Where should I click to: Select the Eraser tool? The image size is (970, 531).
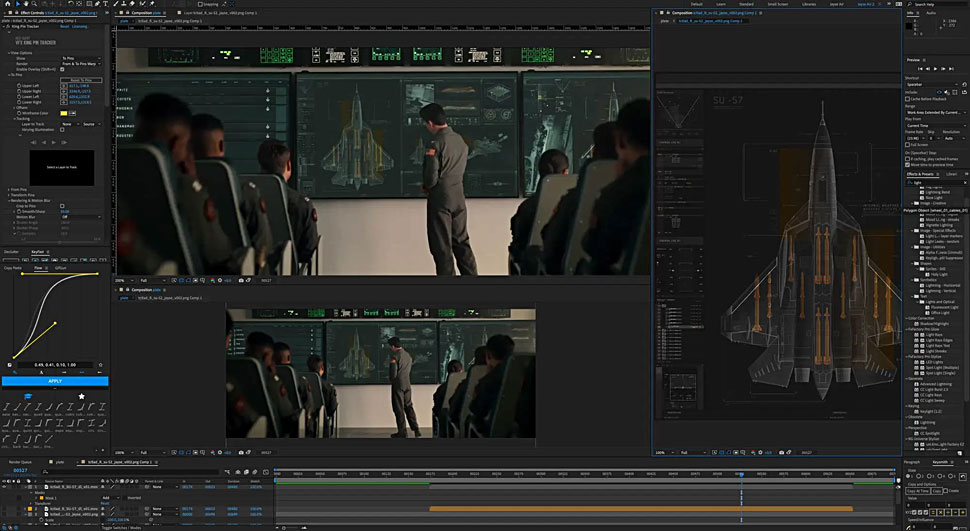[x=132, y=4]
